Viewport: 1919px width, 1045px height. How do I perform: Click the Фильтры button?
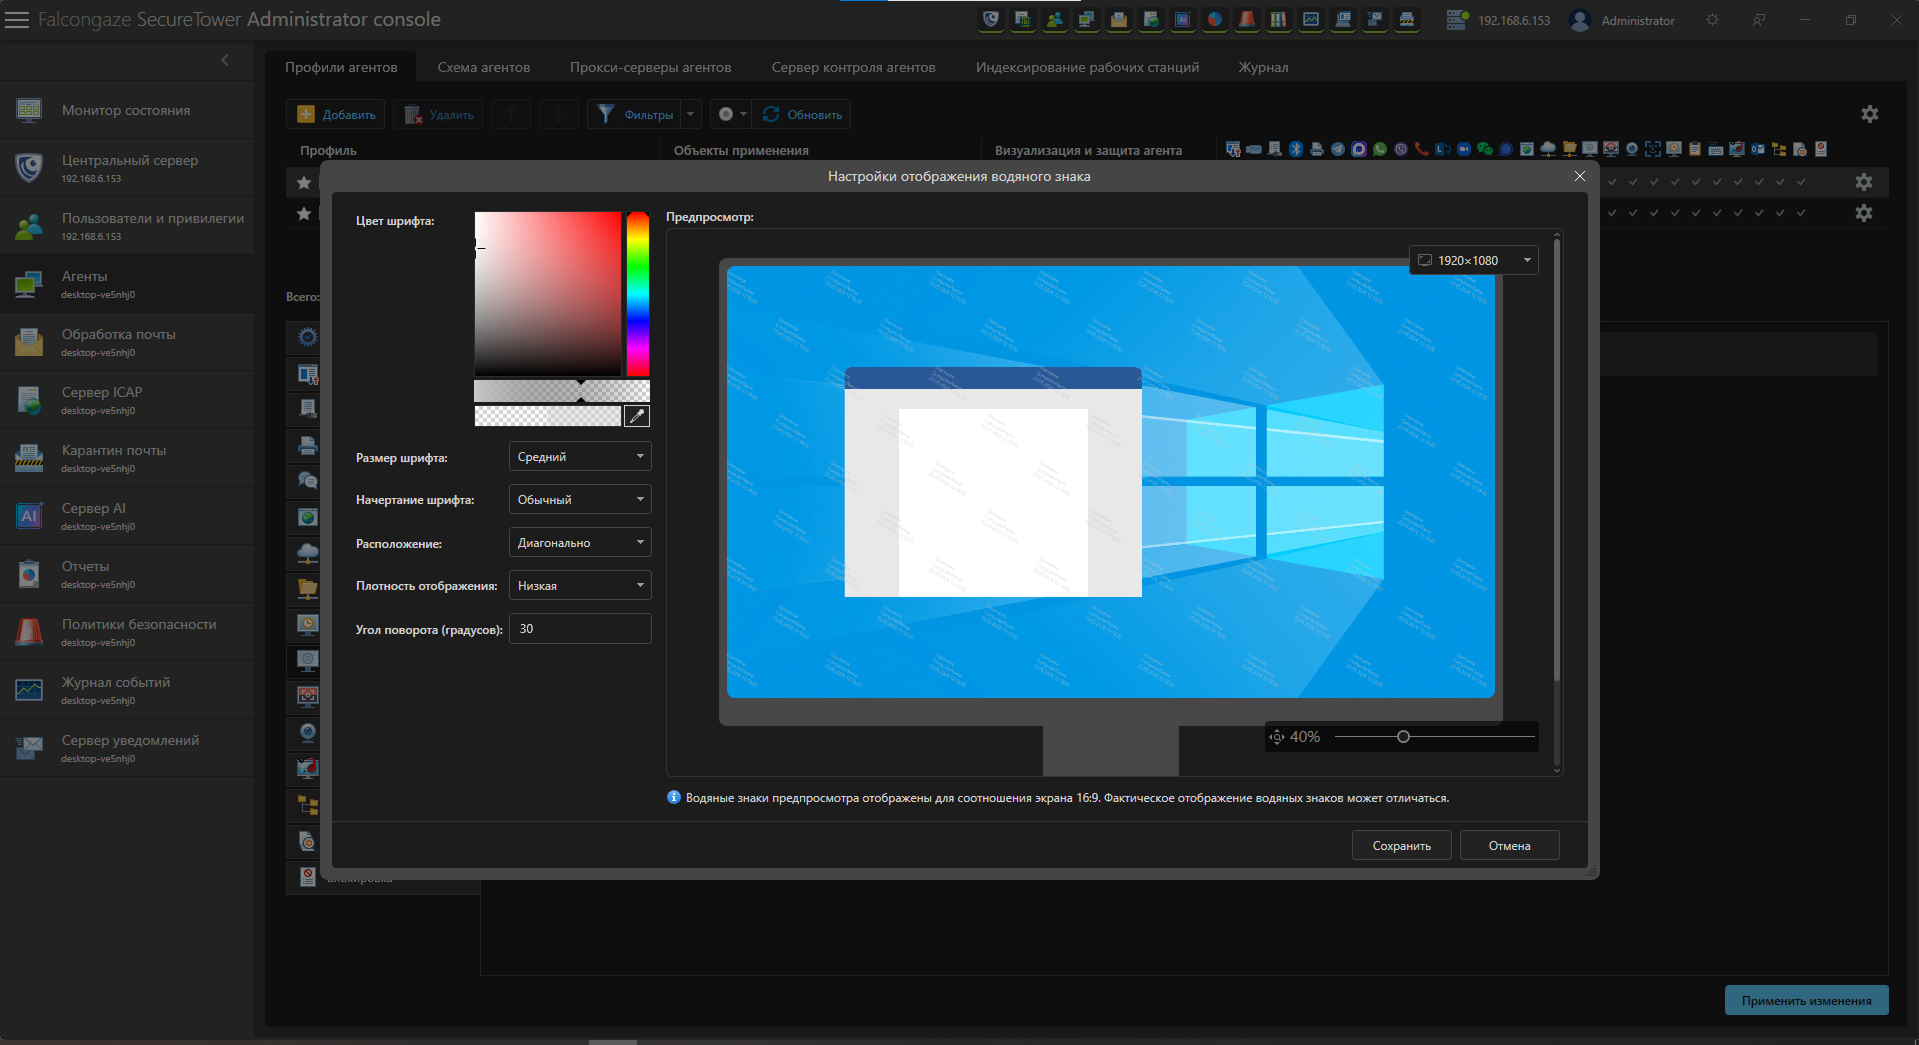[x=635, y=114]
